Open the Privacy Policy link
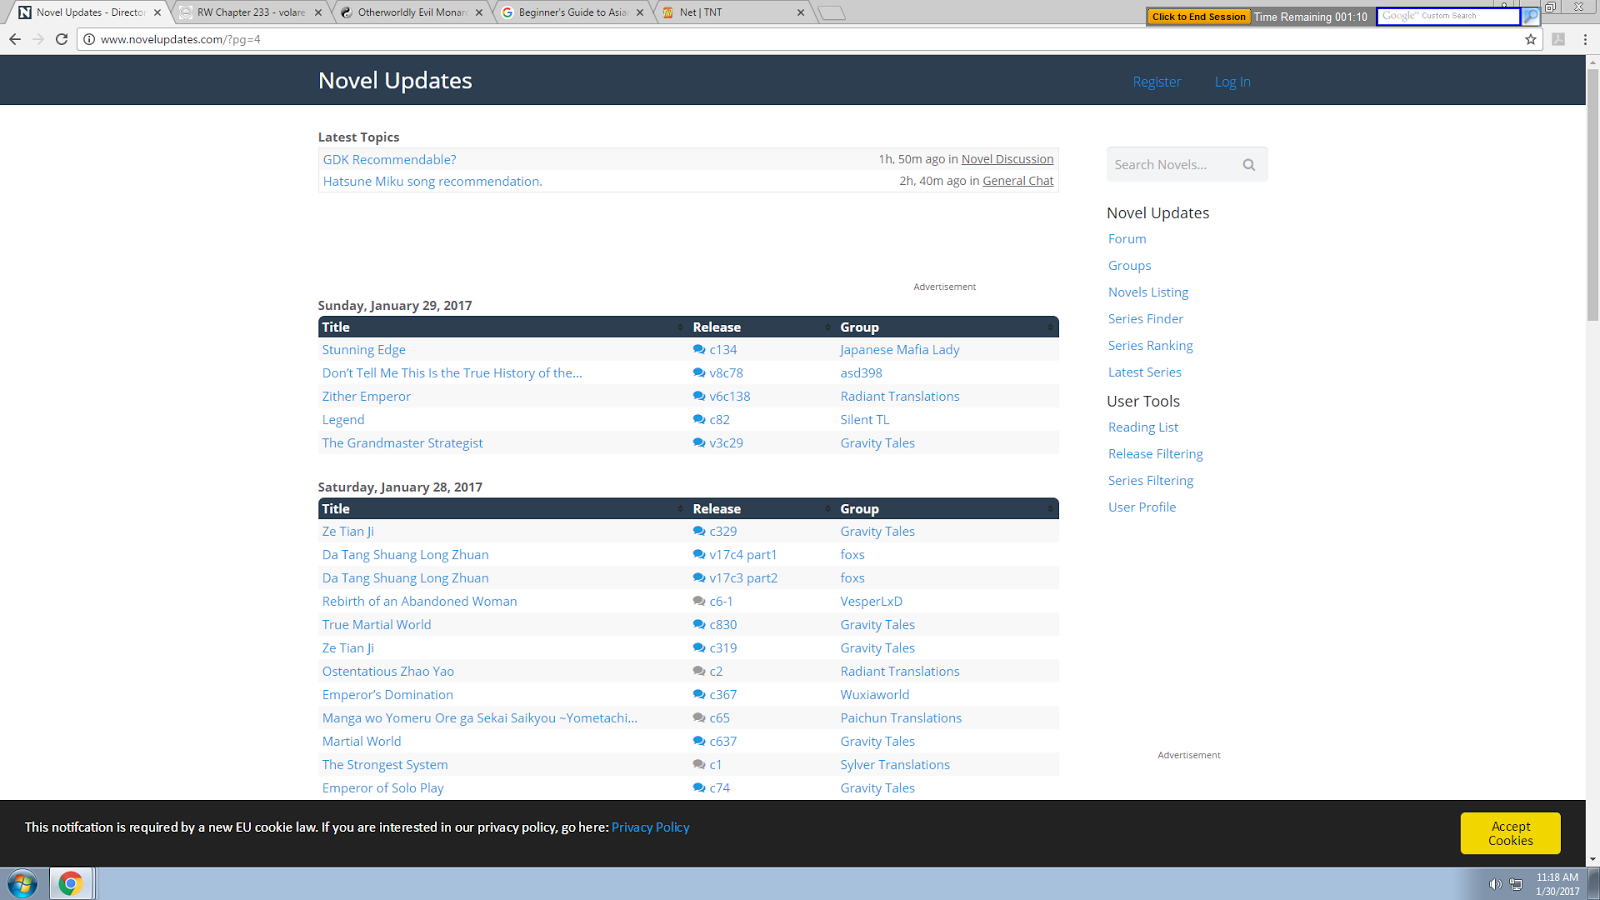Image resolution: width=1600 pixels, height=900 pixels. [650, 827]
